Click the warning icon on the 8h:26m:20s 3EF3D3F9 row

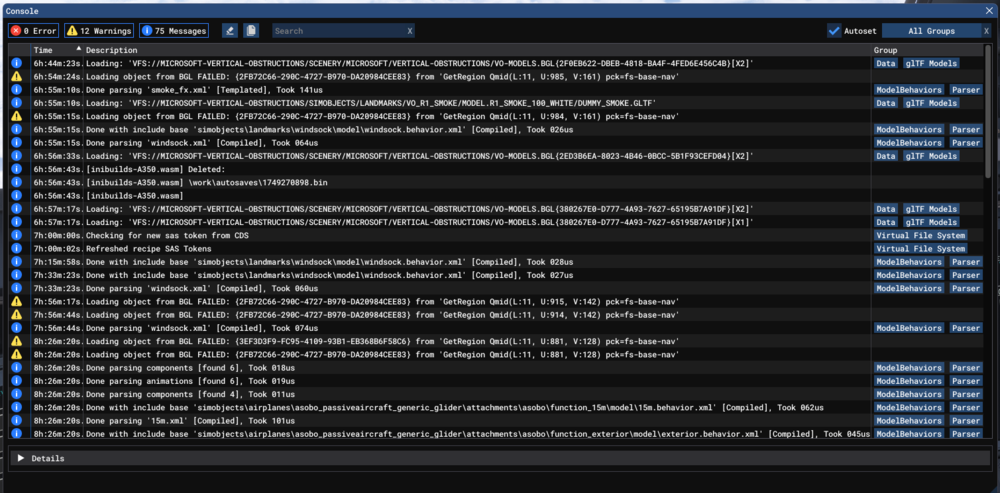[x=16, y=340]
